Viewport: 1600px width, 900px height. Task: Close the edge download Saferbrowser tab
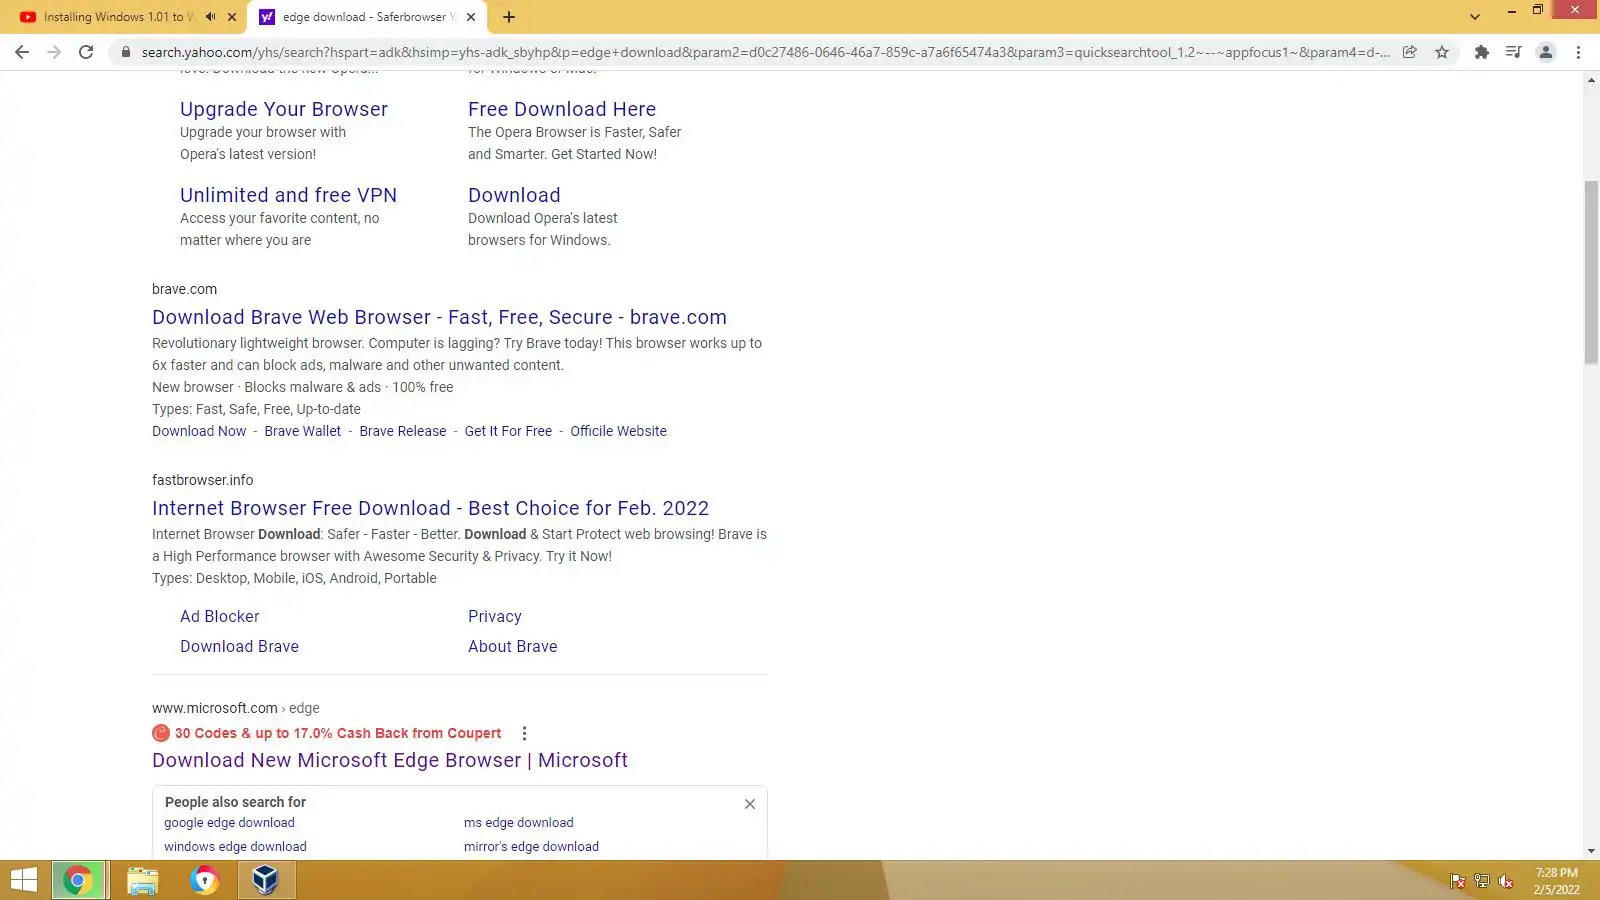point(471,17)
